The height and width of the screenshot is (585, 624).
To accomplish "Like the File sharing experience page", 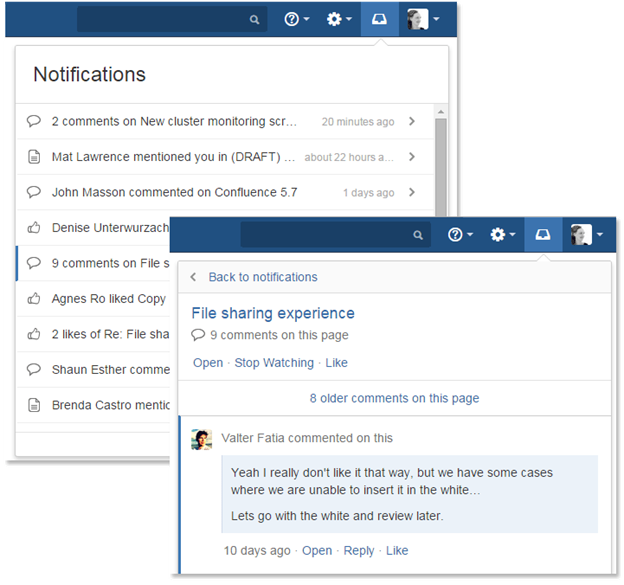I will tap(336, 363).
